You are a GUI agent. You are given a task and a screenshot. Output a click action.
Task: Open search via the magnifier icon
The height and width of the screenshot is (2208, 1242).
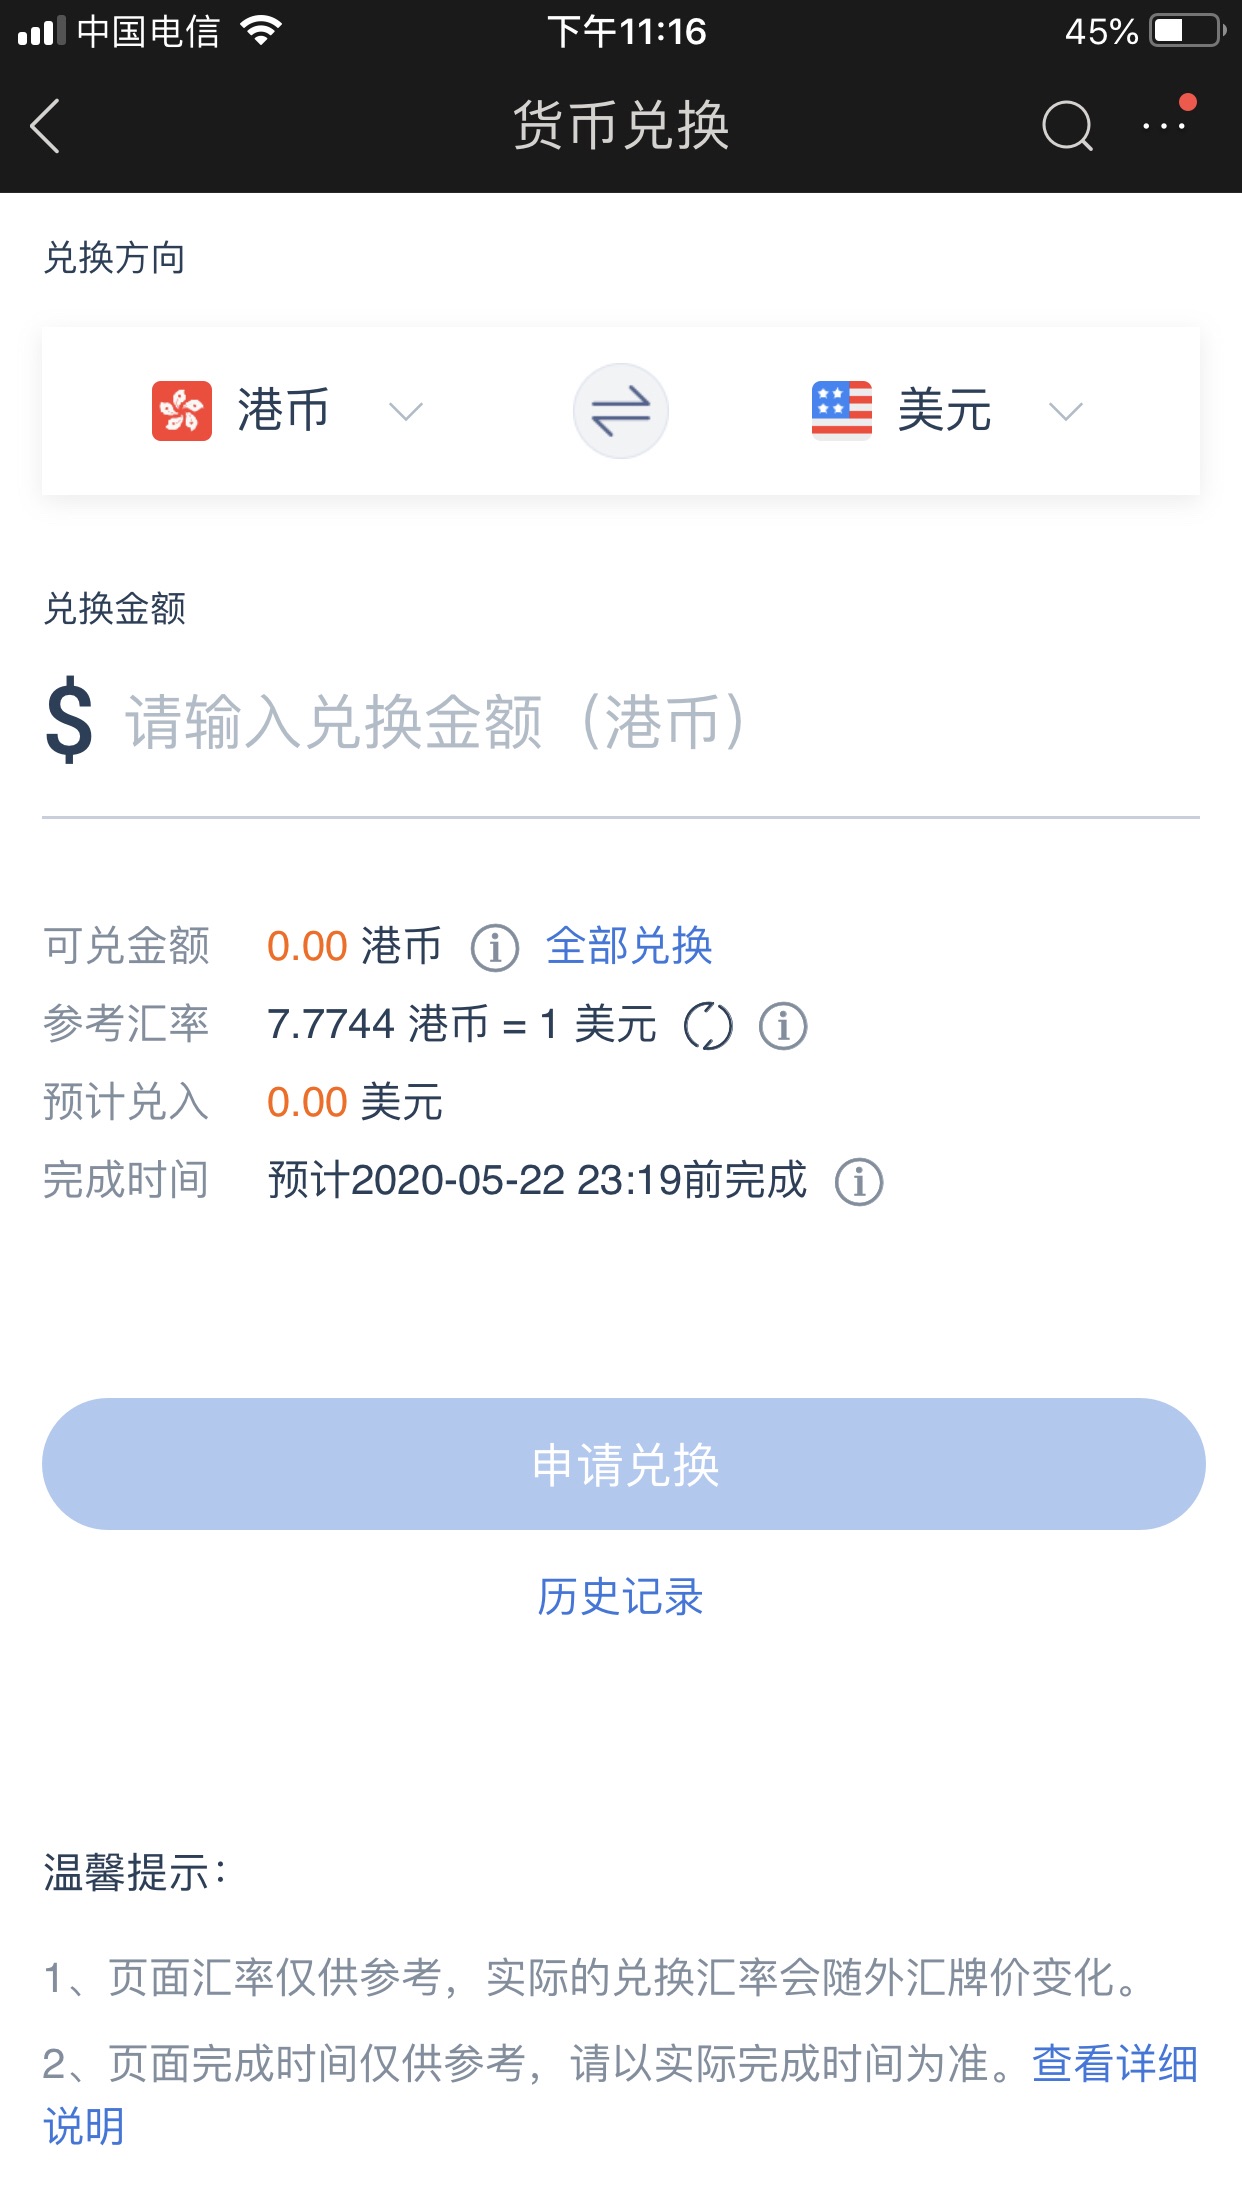(1067, 126)
